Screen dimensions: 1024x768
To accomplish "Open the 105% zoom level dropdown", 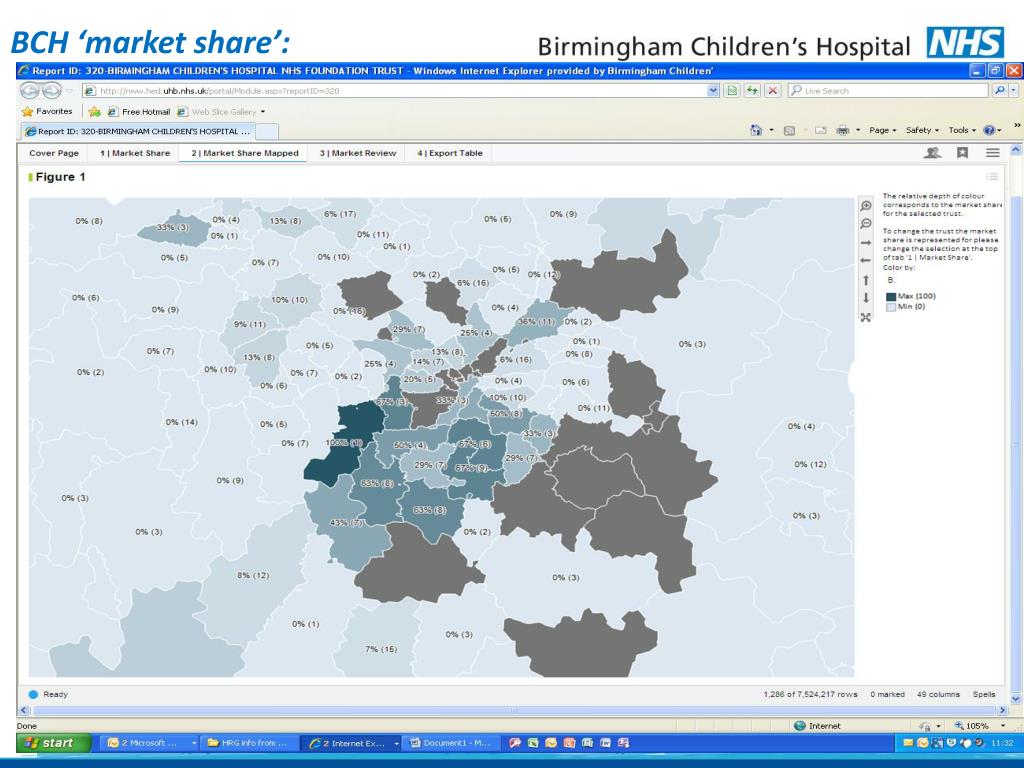I will (x=1003, y=726).
